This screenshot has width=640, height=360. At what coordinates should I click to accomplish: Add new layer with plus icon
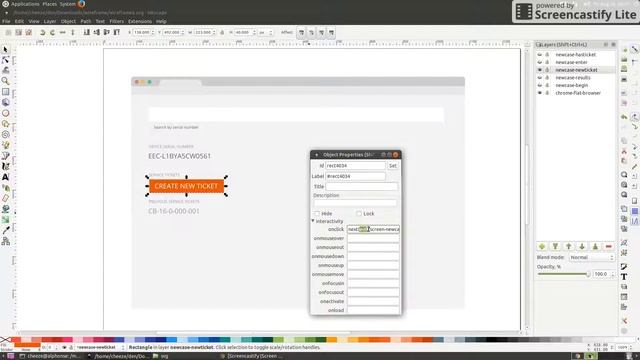[x=542, y=247]
